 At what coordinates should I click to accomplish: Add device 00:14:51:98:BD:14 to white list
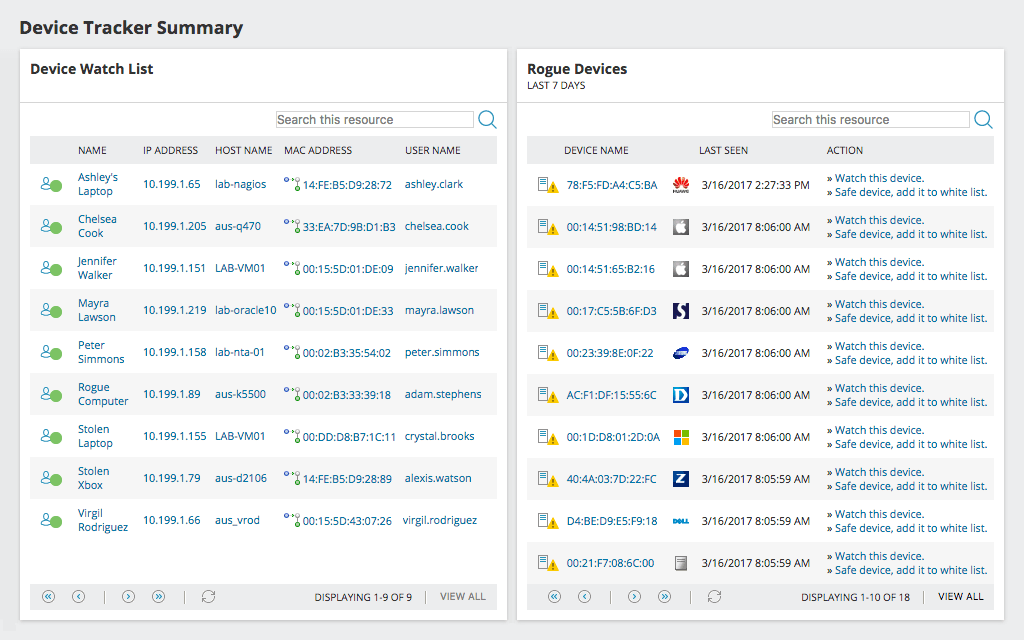(x=908, y=233)
